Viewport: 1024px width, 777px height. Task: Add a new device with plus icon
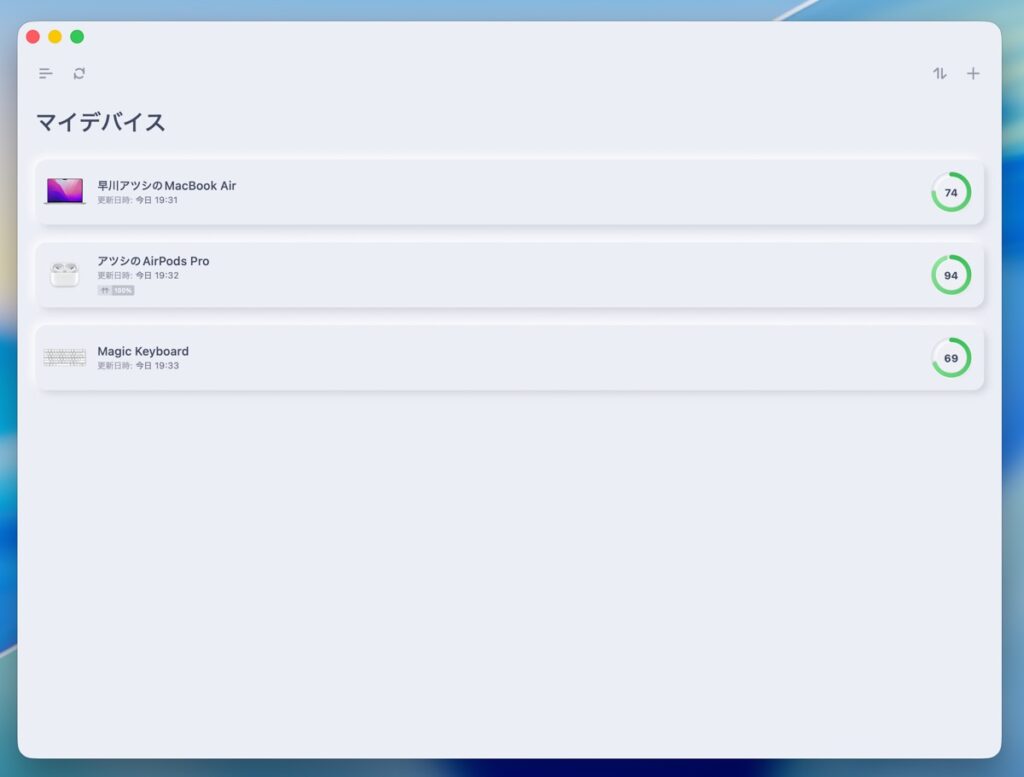click(973, 73)
